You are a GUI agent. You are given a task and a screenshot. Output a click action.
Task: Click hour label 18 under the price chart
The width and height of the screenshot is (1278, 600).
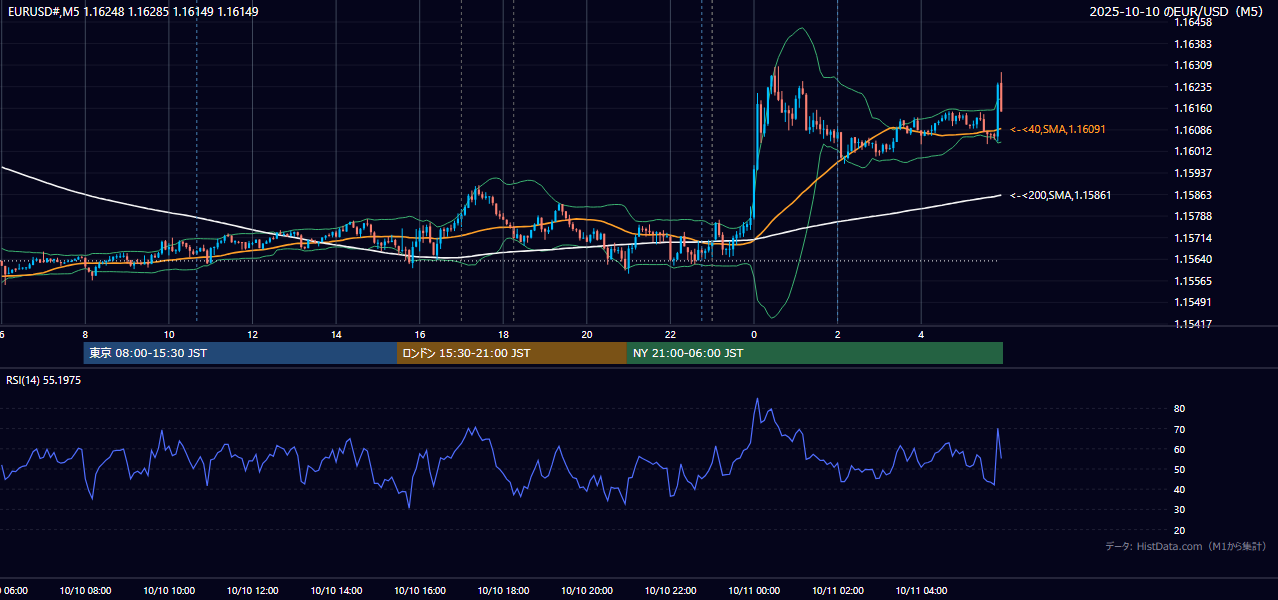point(503,335)
